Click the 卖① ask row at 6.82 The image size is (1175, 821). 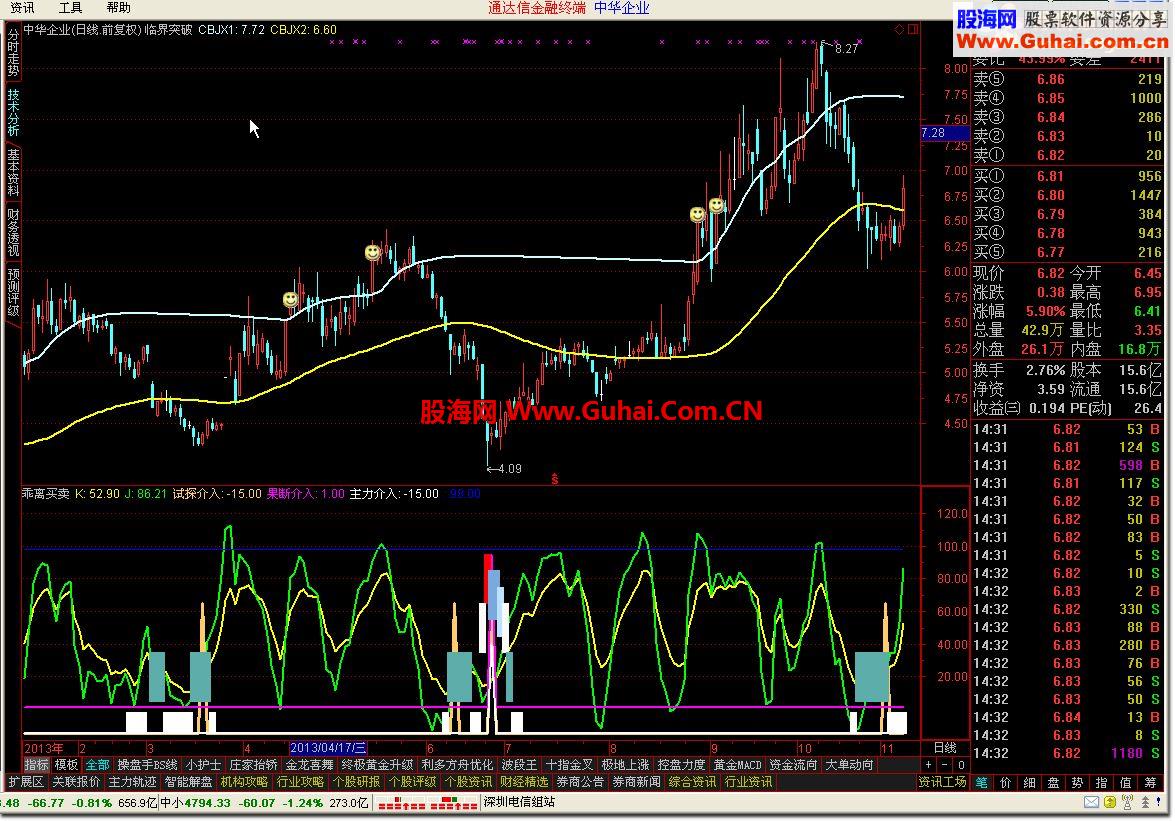click(1067, 155)
